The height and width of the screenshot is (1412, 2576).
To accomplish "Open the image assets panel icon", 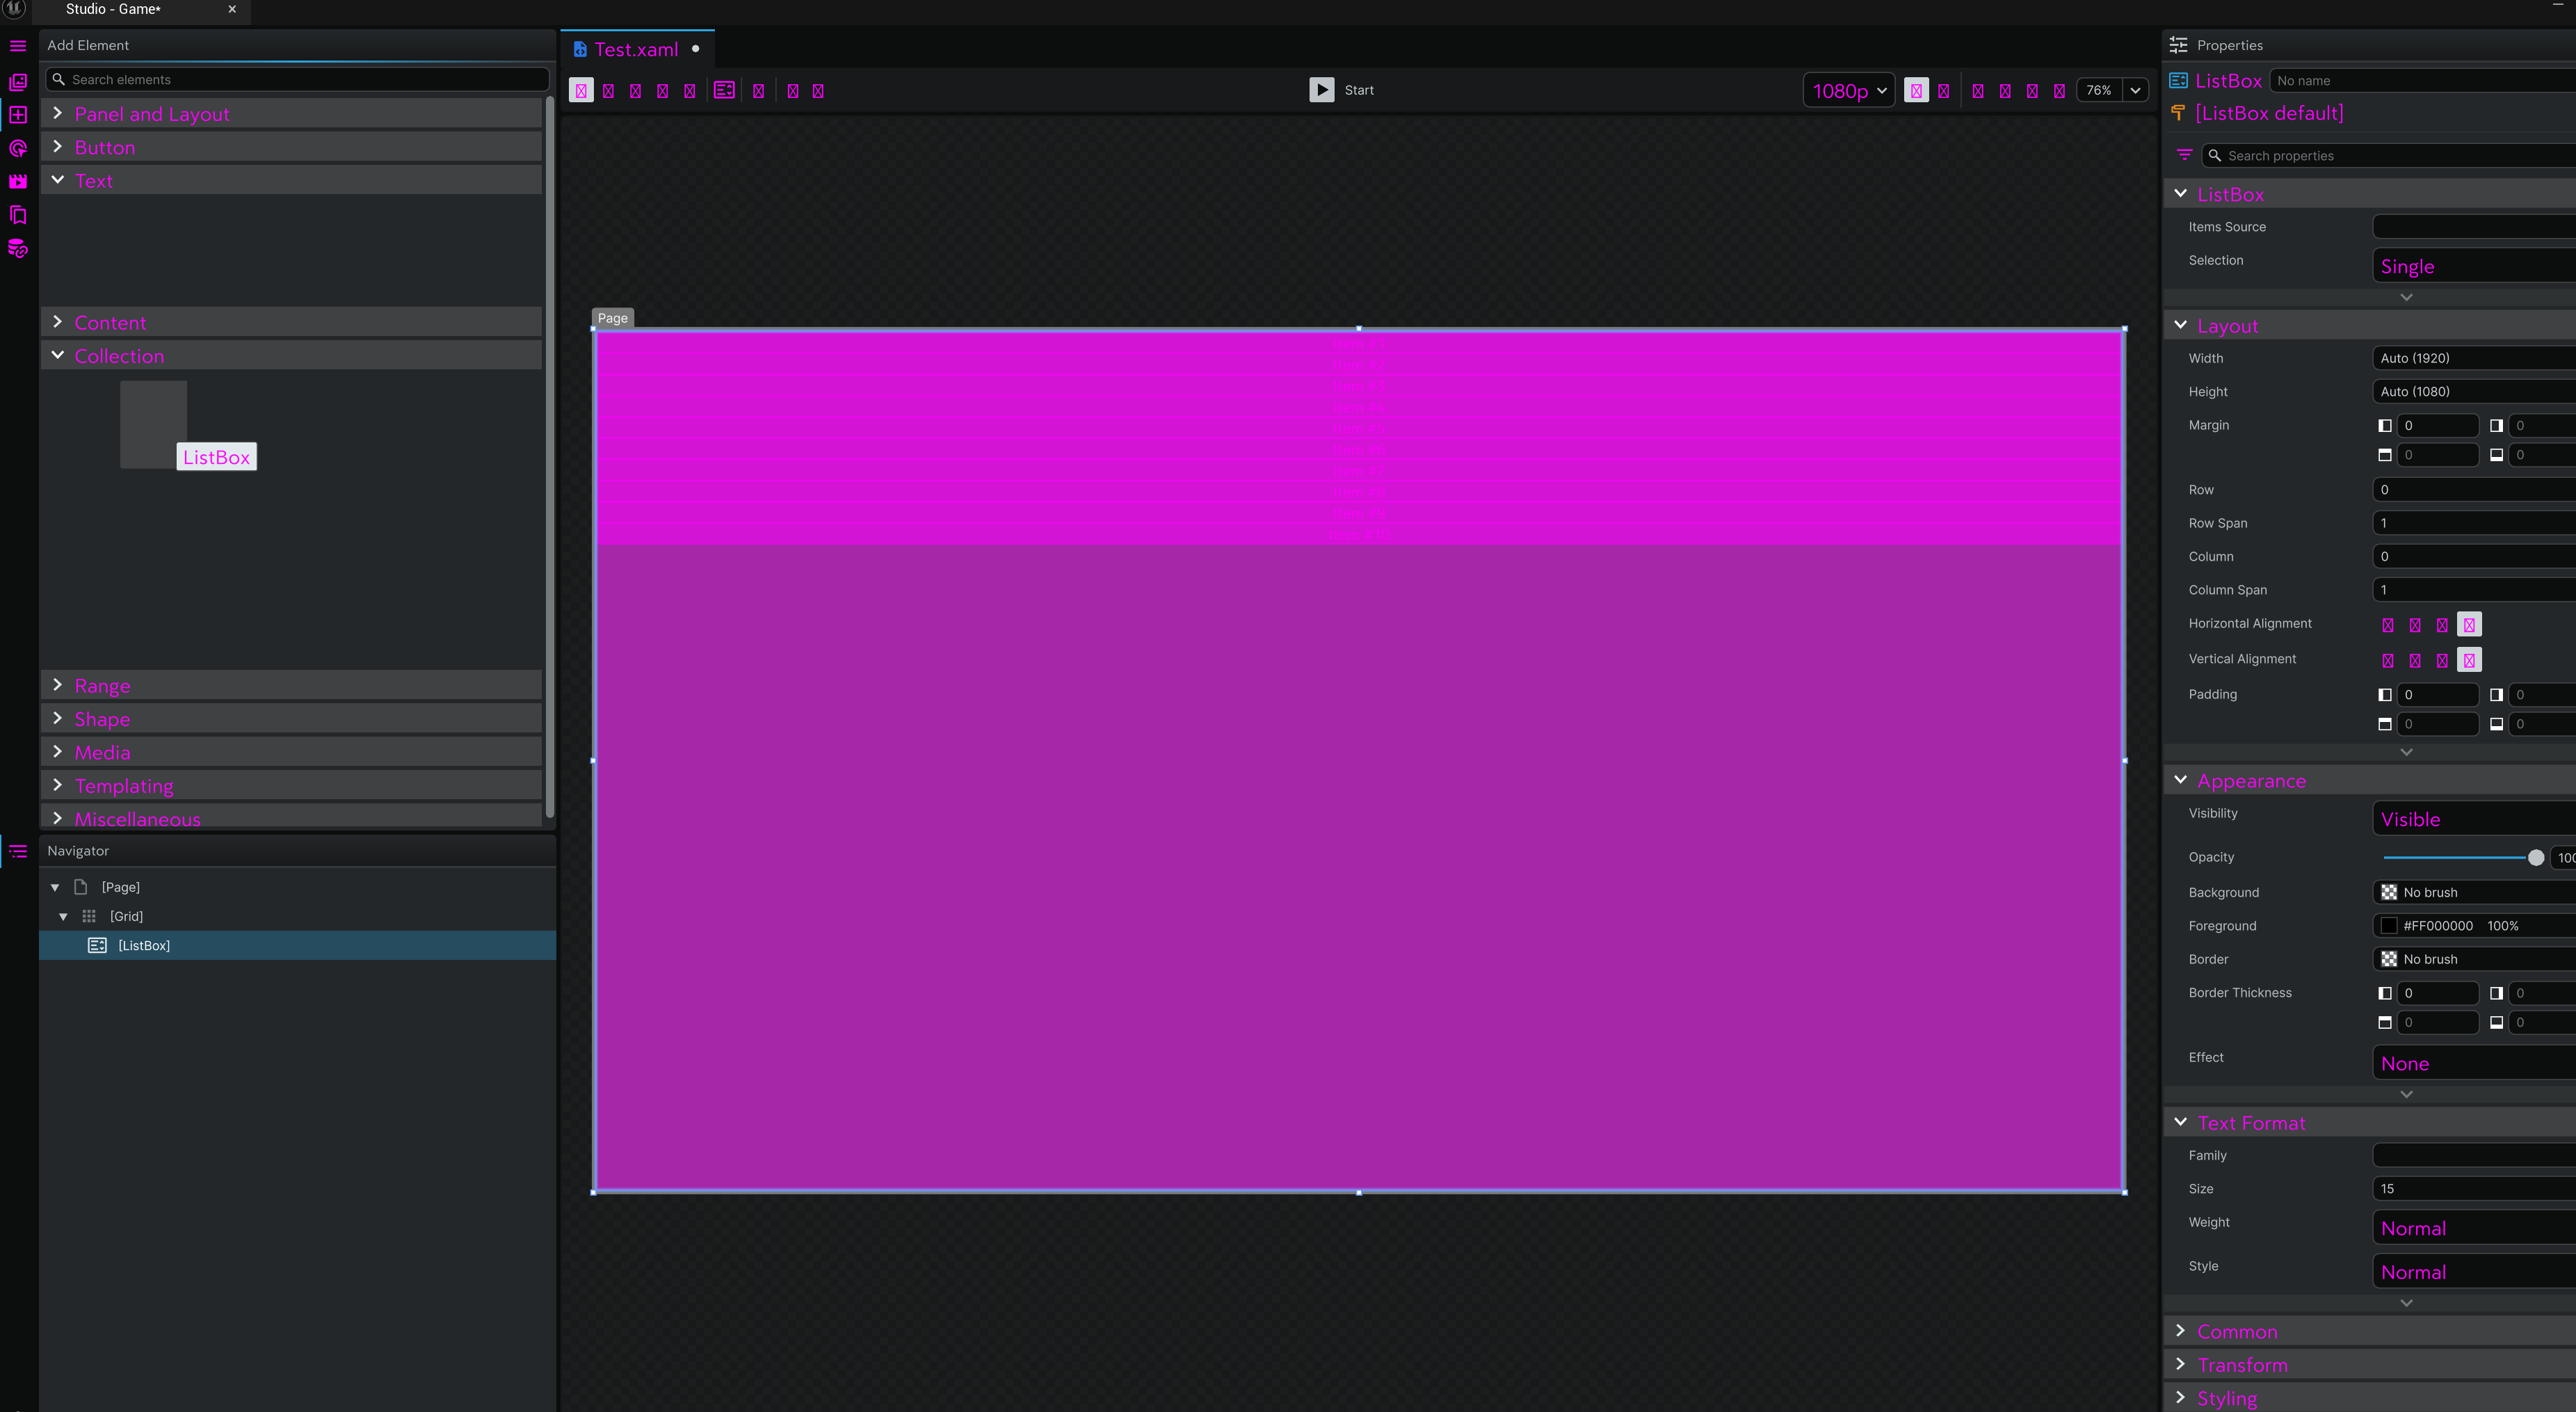I will coord(18,82).
